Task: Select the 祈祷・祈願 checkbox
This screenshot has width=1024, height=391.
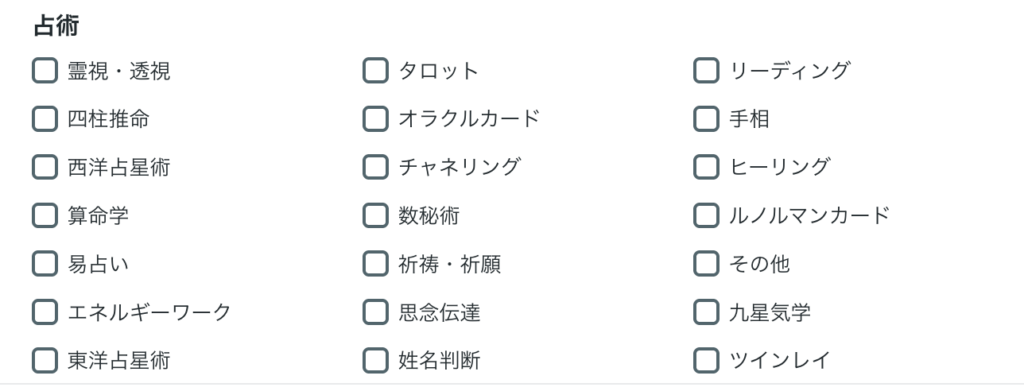Action: (376, 264)
